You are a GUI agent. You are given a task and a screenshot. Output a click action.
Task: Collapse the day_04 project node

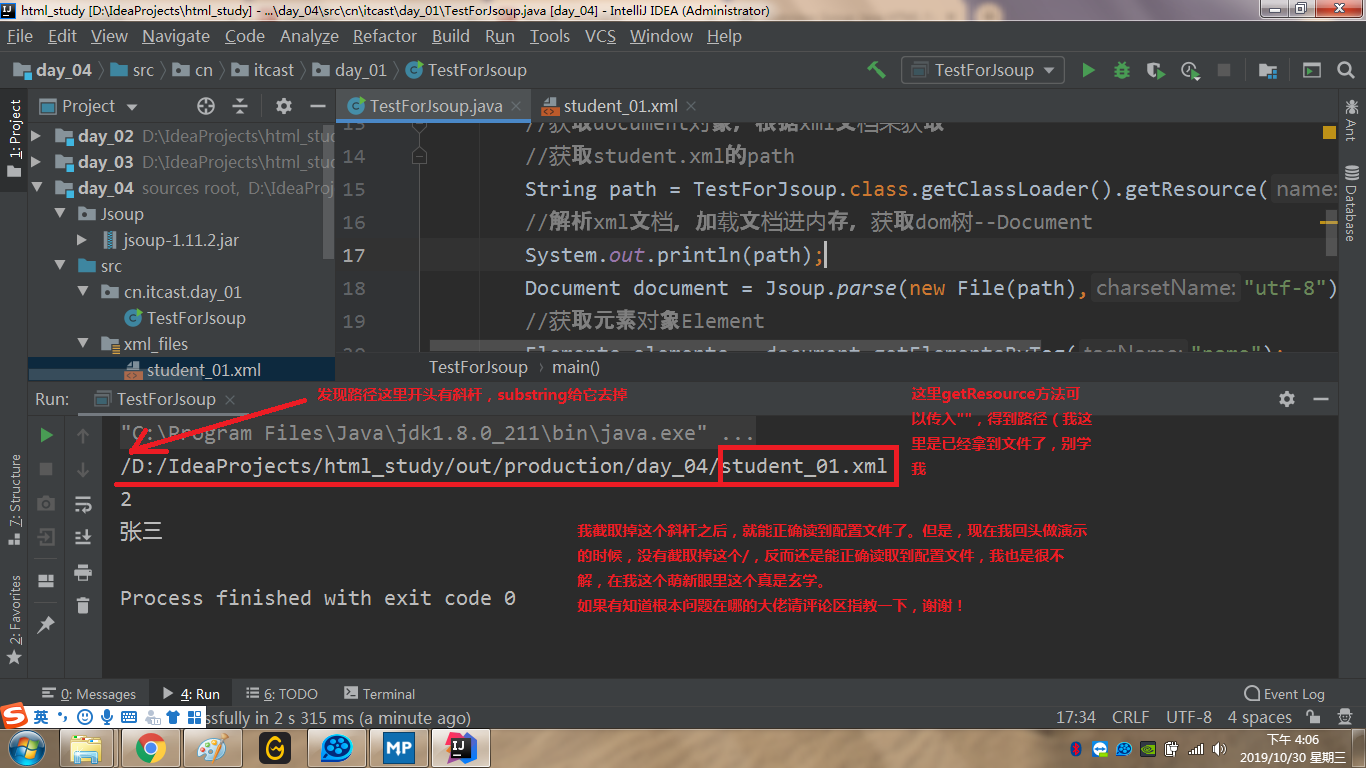[38, 187]
